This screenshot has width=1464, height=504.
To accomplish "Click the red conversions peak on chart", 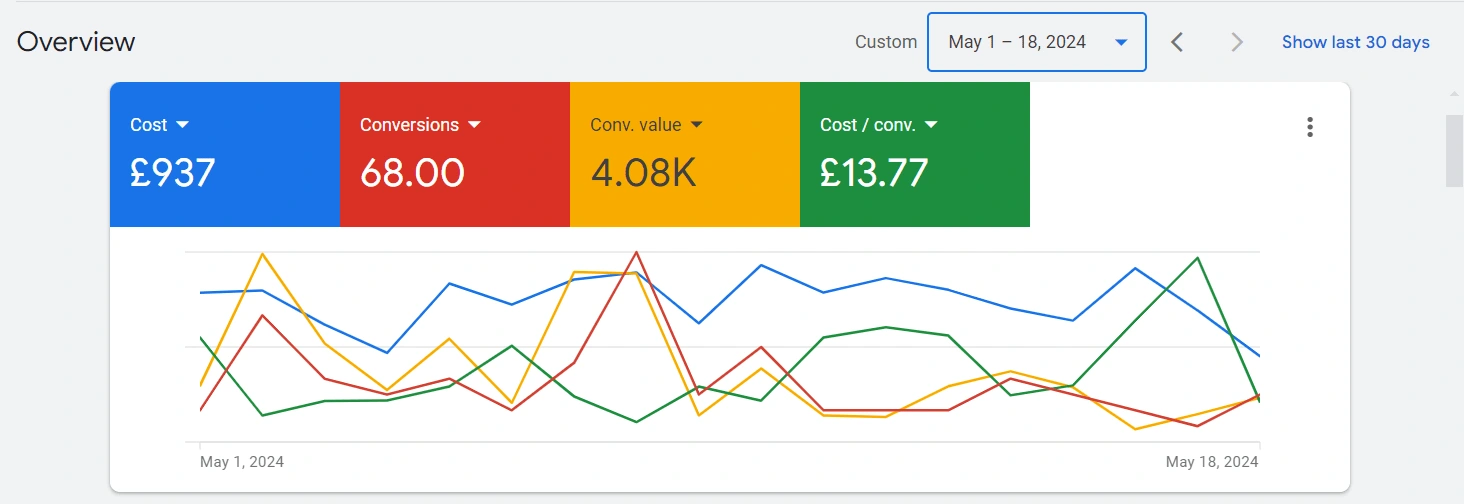I will [636, 253].
